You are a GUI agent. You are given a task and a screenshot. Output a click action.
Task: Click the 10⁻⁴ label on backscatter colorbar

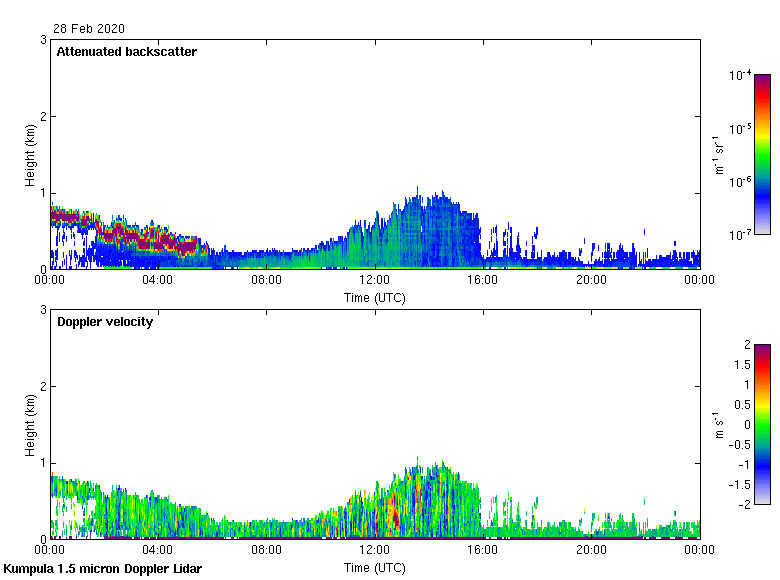point(740,75)
